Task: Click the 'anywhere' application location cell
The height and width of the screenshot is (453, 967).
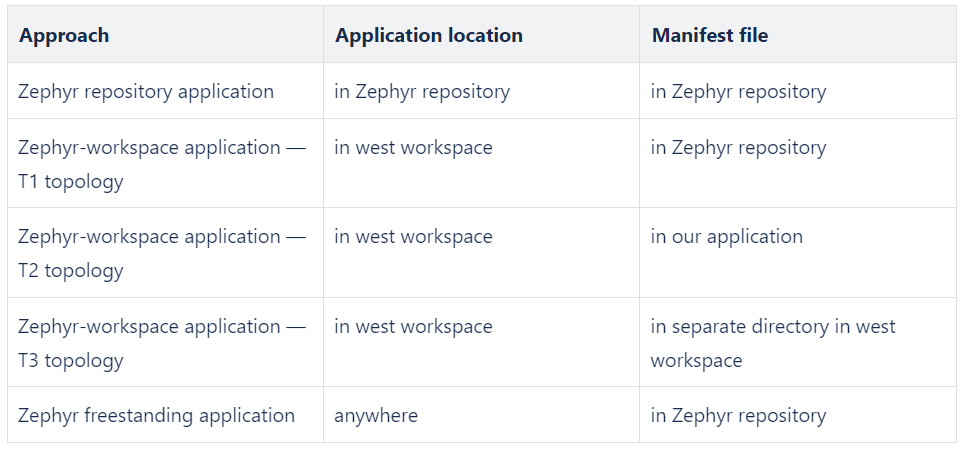Action: [481, 415]
